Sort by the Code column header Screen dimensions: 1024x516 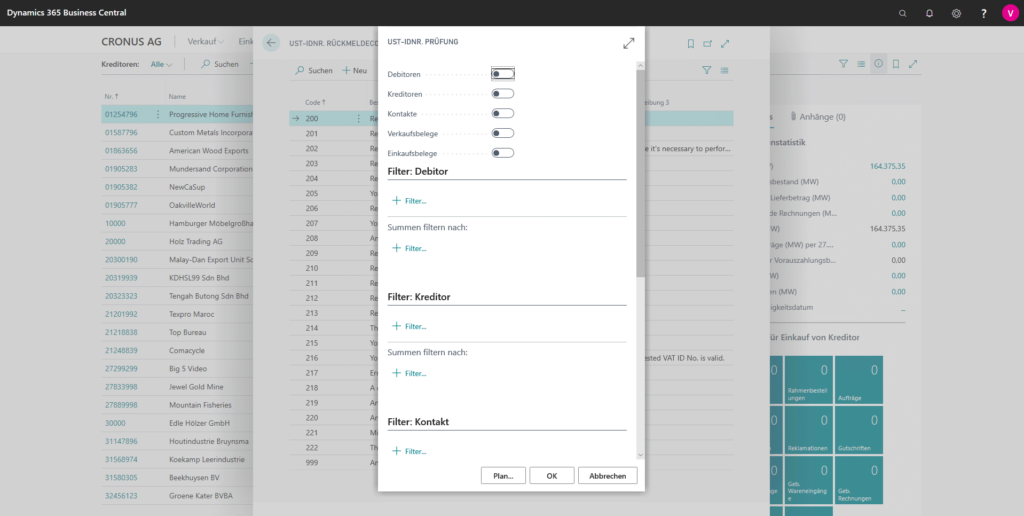pos(315,103)
